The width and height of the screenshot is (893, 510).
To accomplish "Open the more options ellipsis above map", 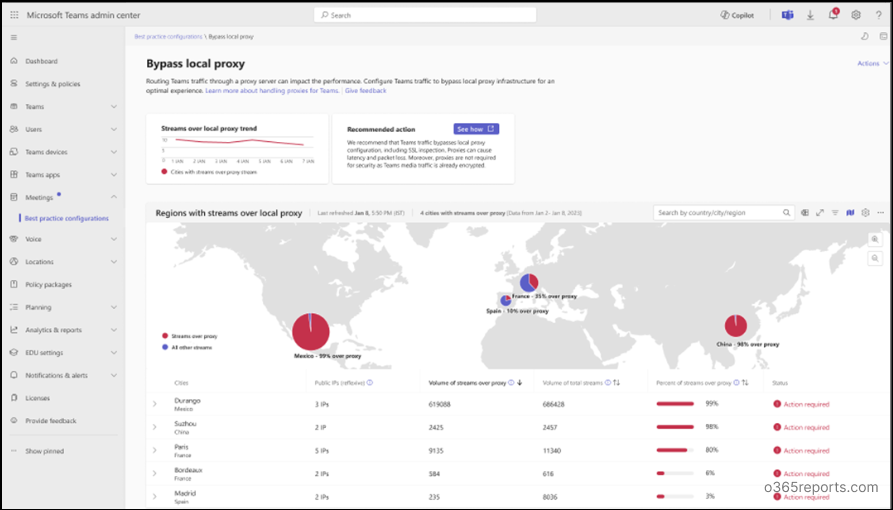I will click(880, 213).
